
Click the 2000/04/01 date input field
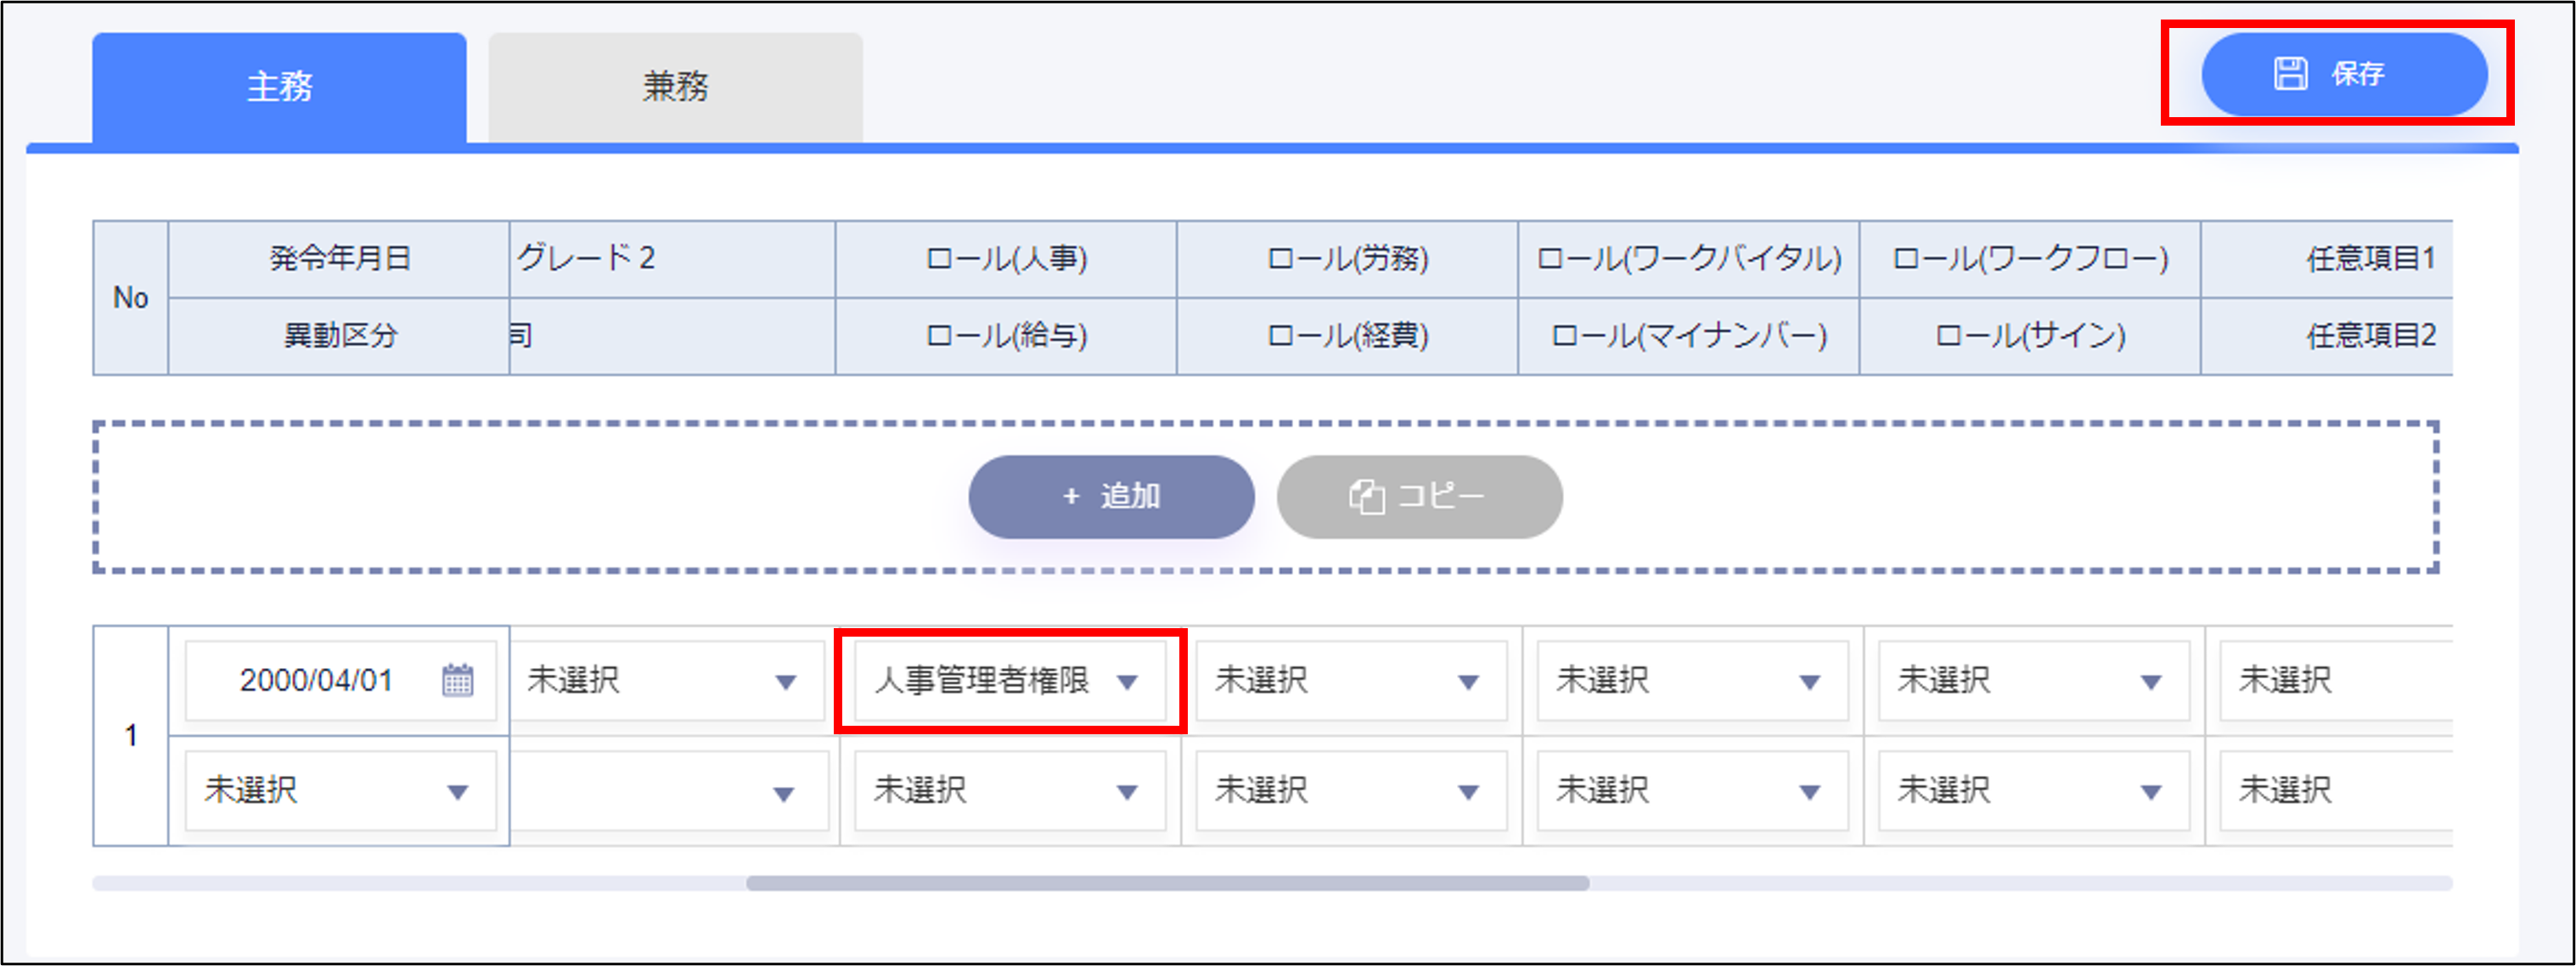click(315, 681)
